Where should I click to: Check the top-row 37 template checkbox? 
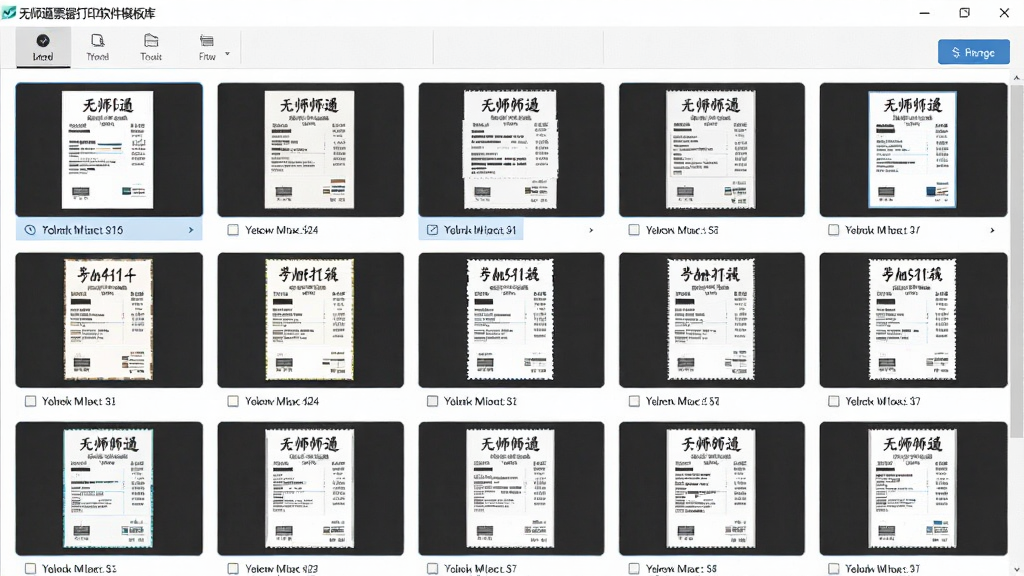833,230
